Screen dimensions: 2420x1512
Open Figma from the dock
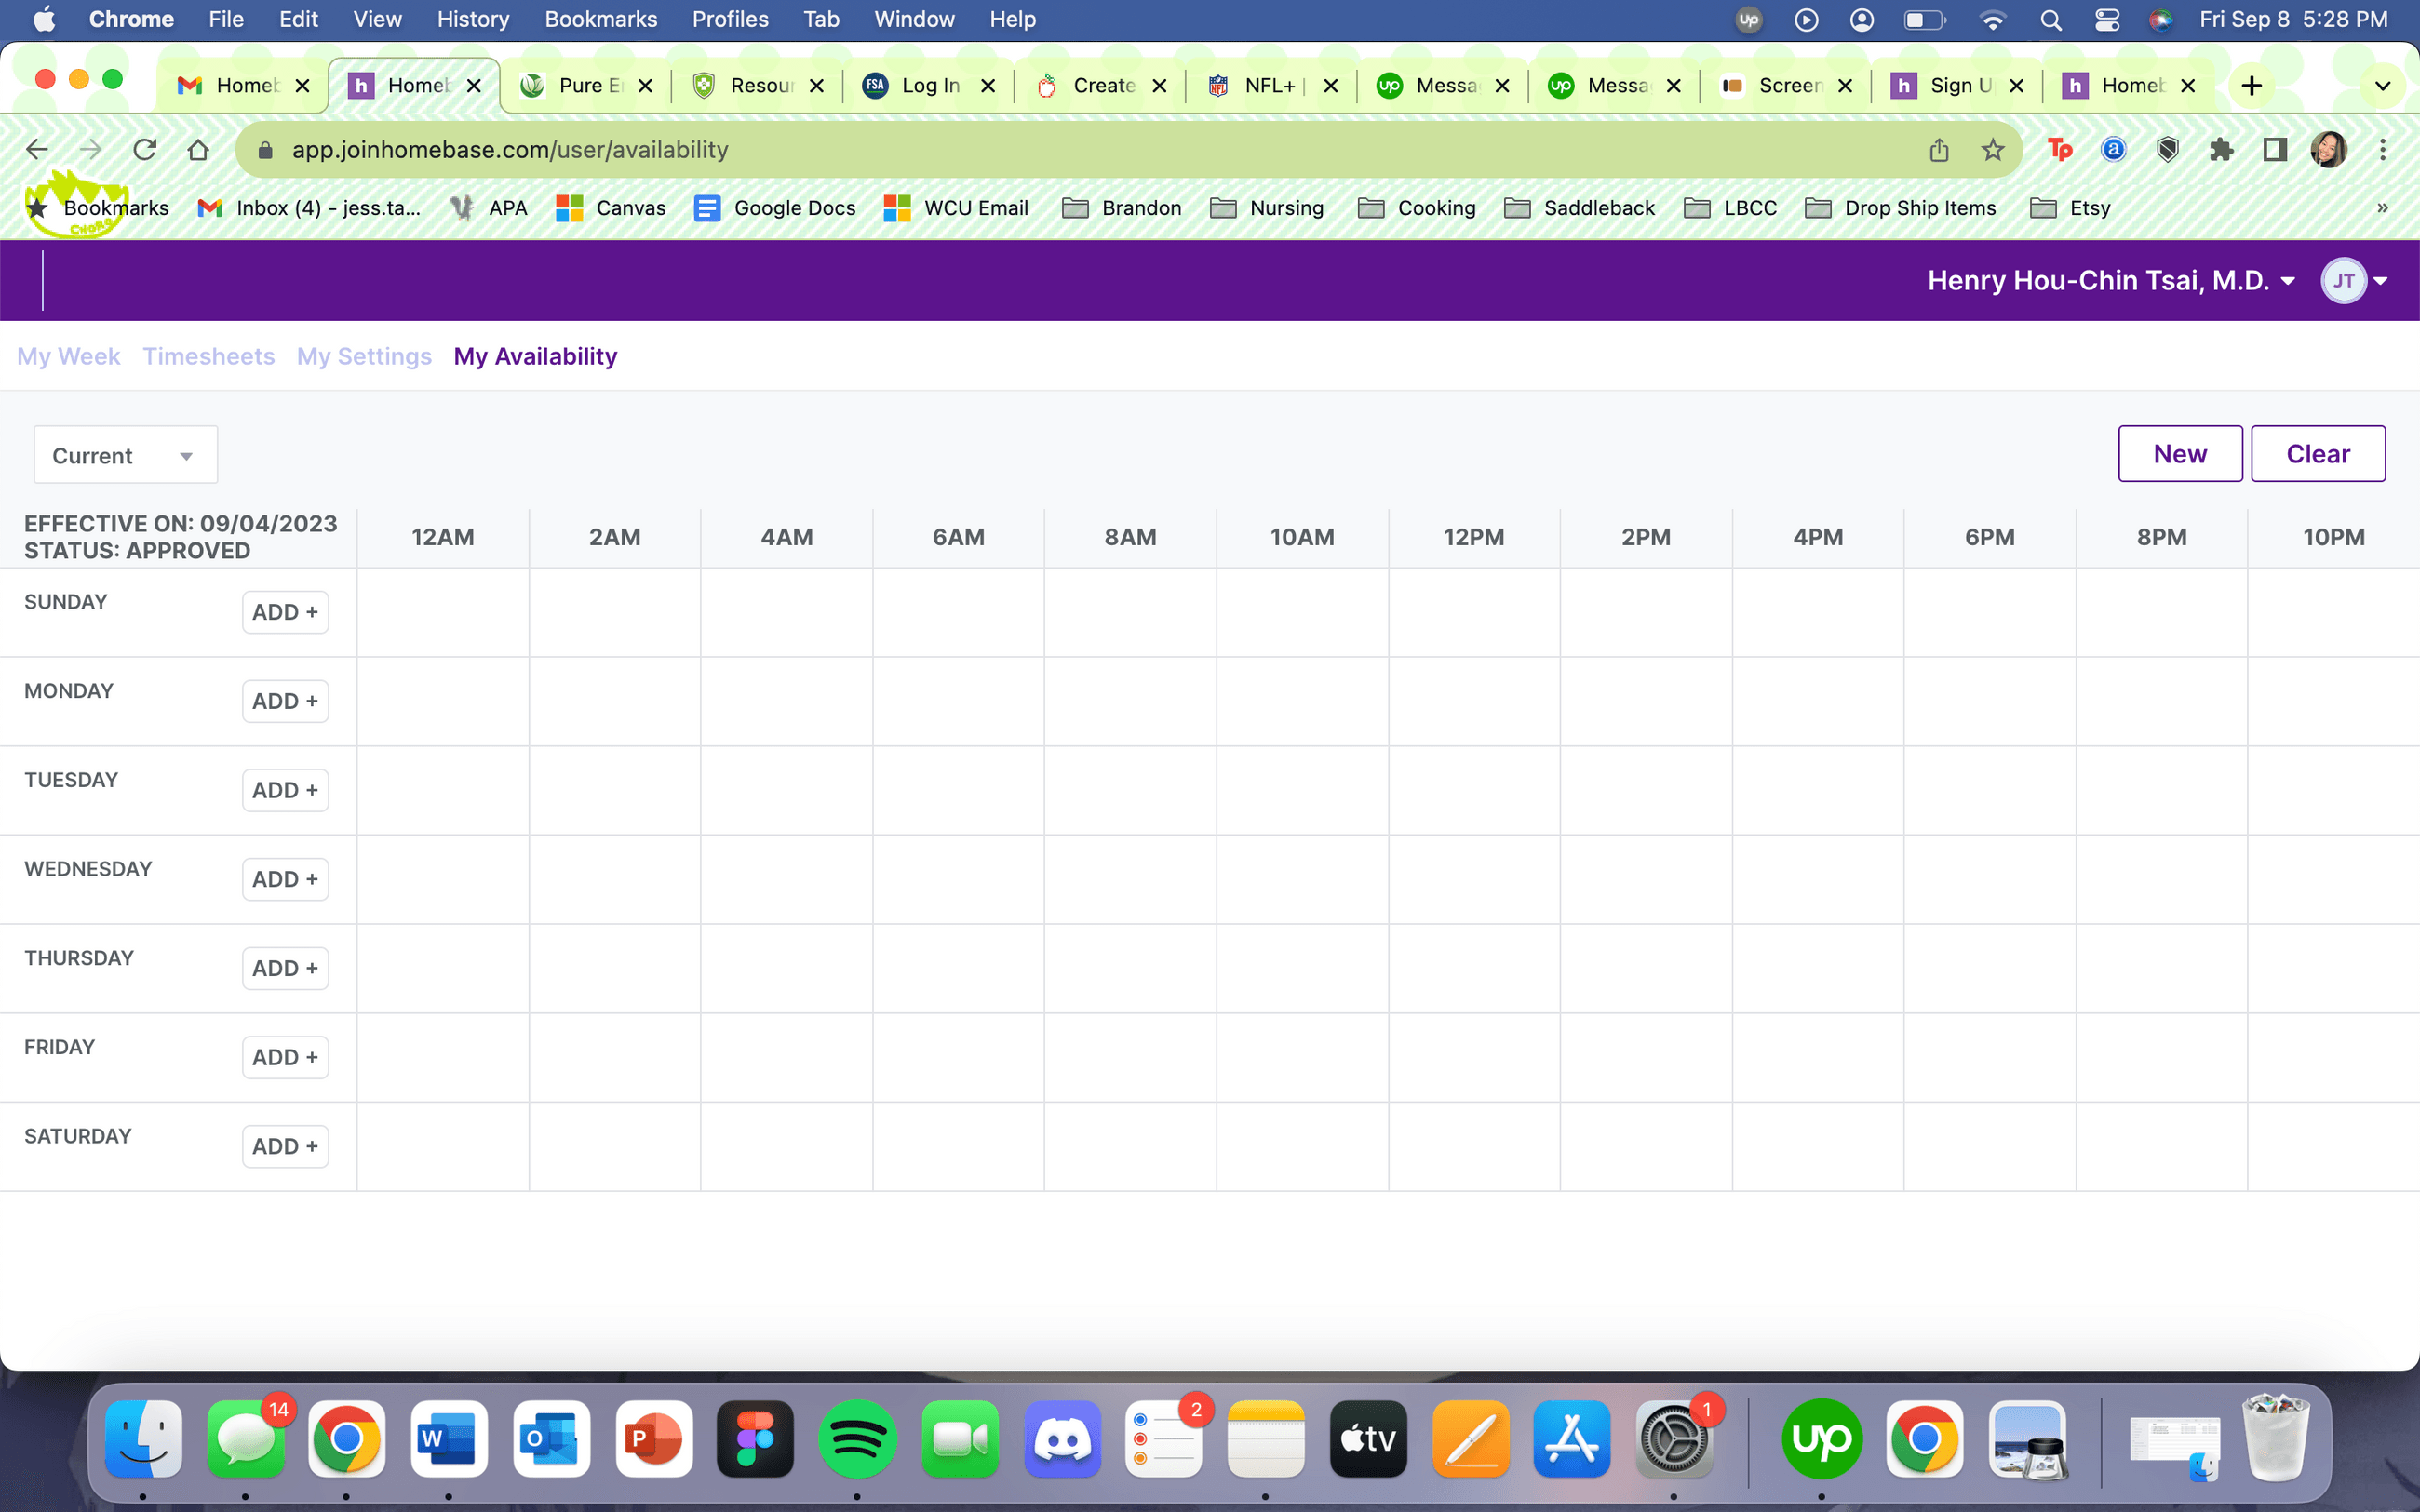(755, 1439)
